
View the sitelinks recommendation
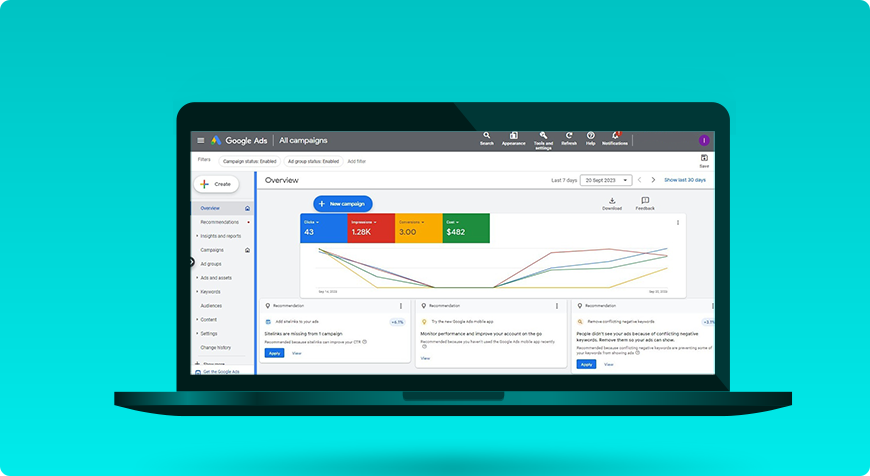[297, 353]
